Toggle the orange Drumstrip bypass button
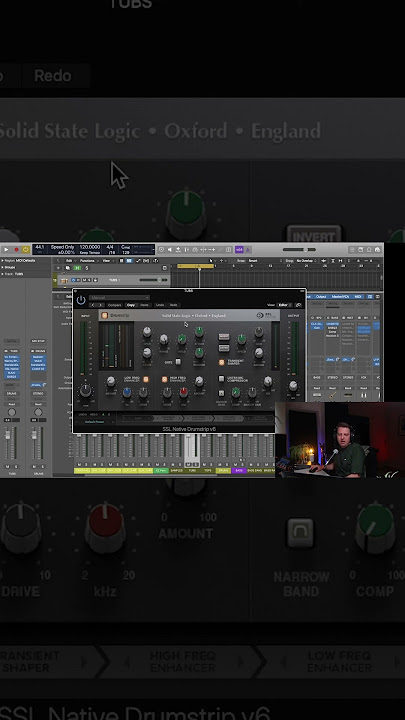The image size is (405, 720). pos(104,315)
